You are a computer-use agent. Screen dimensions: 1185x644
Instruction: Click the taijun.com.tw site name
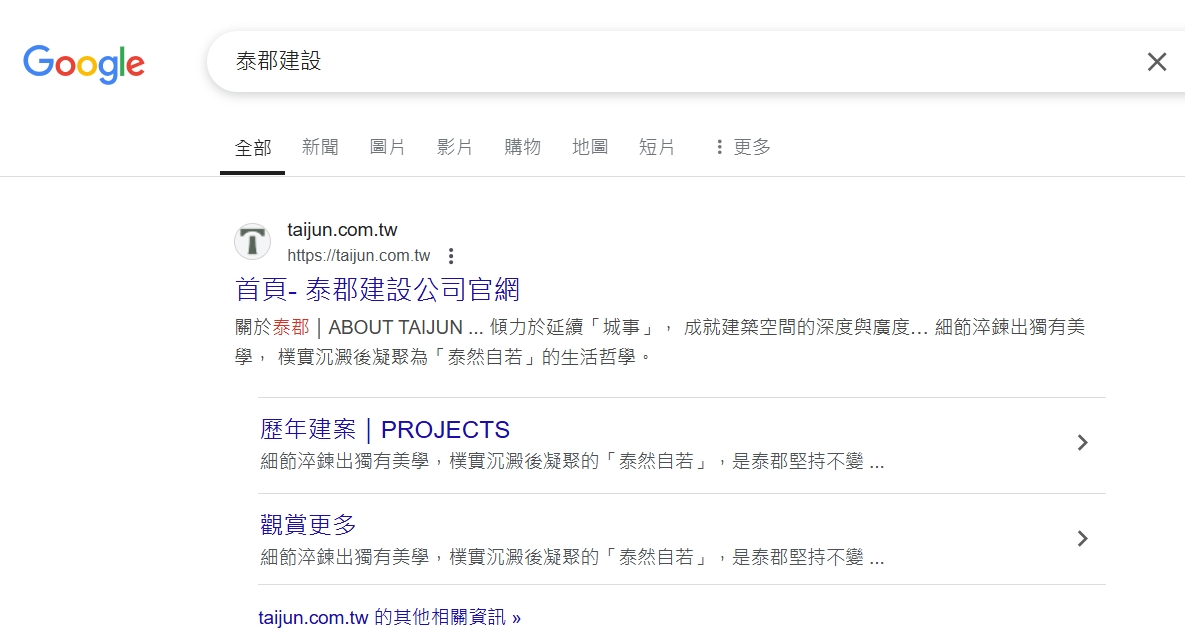pos(342,230)
